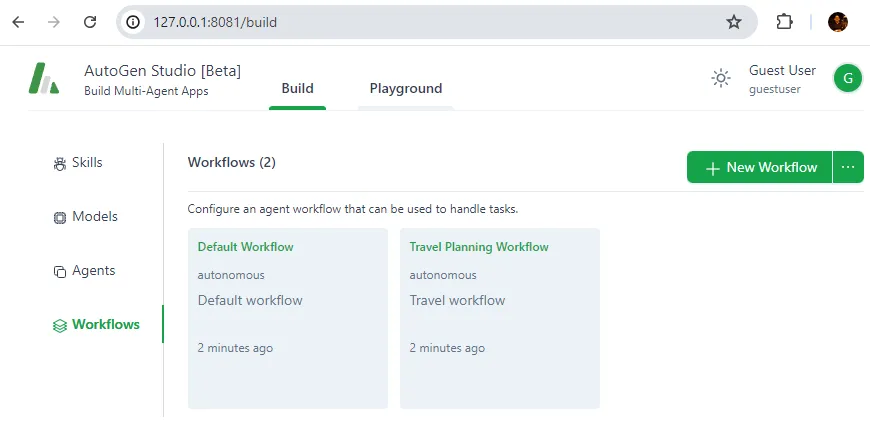This screenshot has width=870, height=422.
Task: Click '2 minutes ago' on Default Workflow card
Action: (x=235, y=348)
